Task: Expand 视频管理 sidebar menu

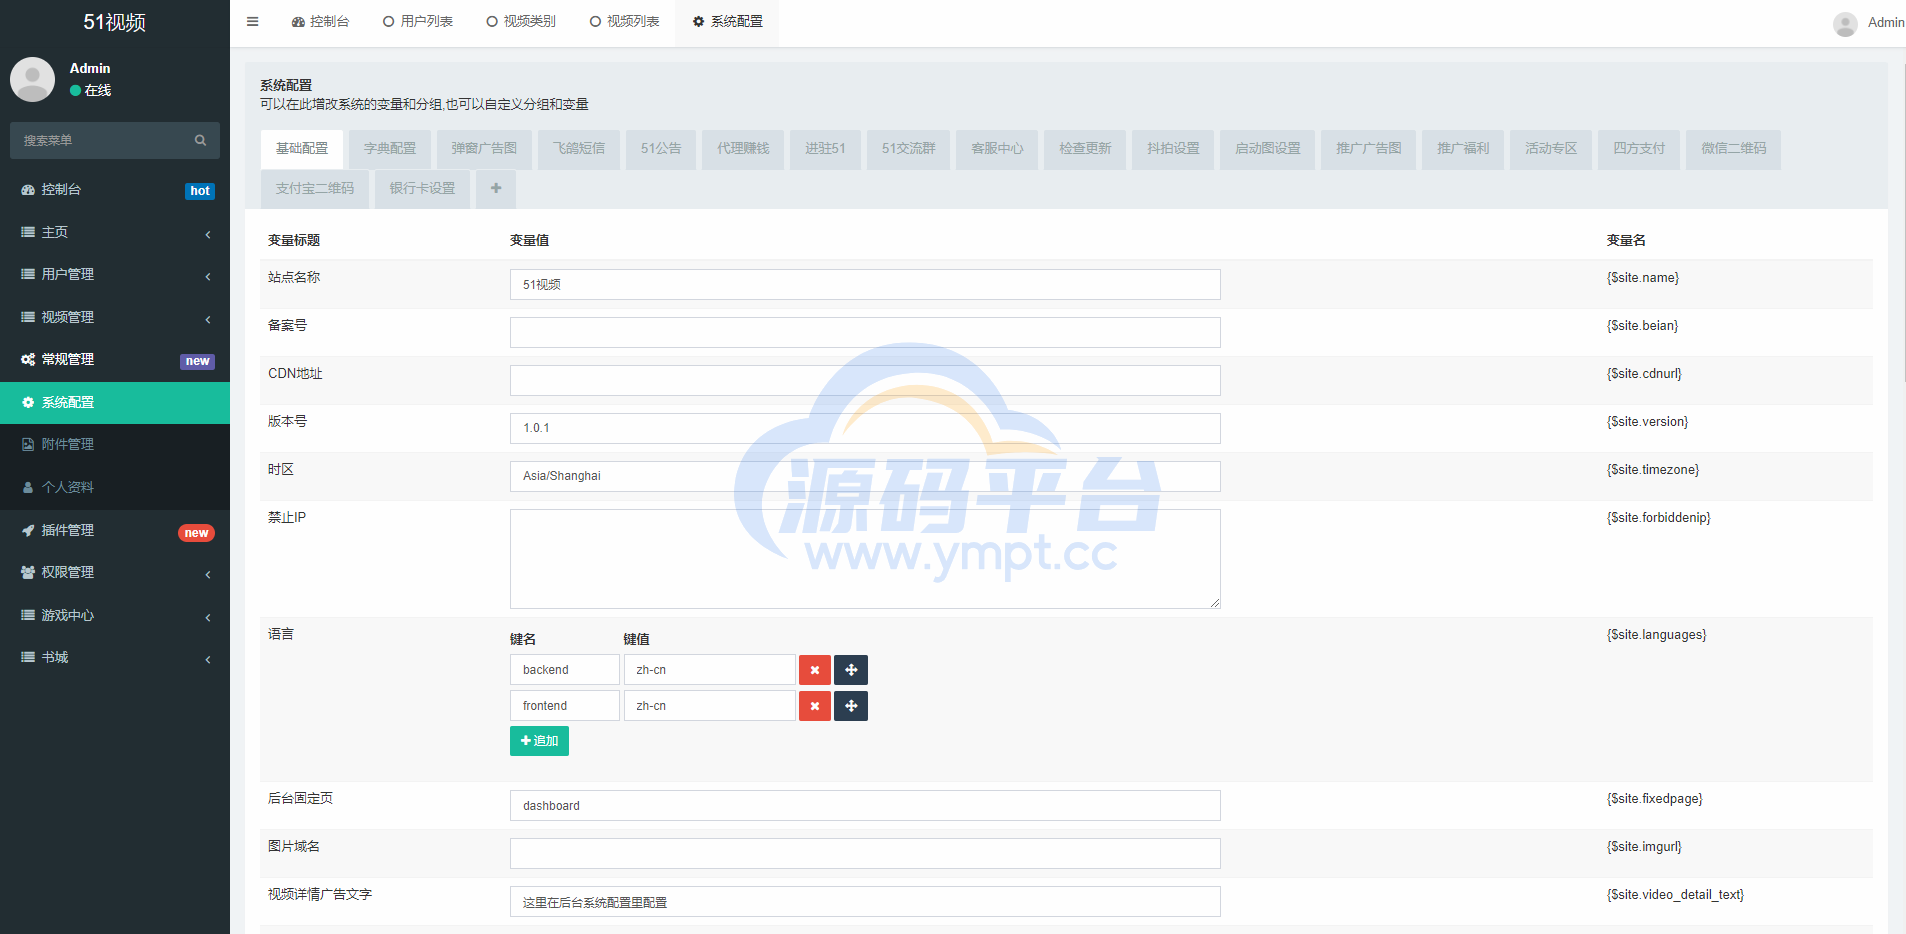Action: [115, 317]
